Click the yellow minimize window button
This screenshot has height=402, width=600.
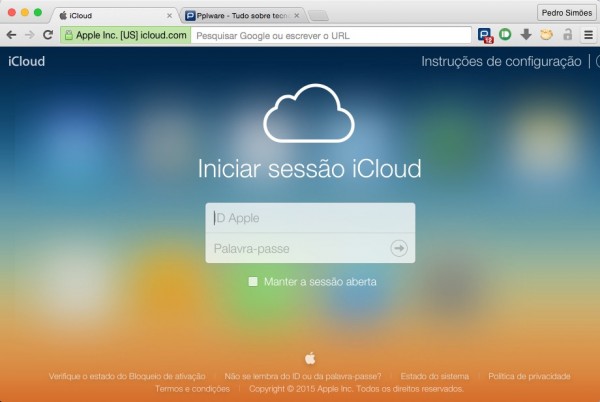tap(25, 12)
